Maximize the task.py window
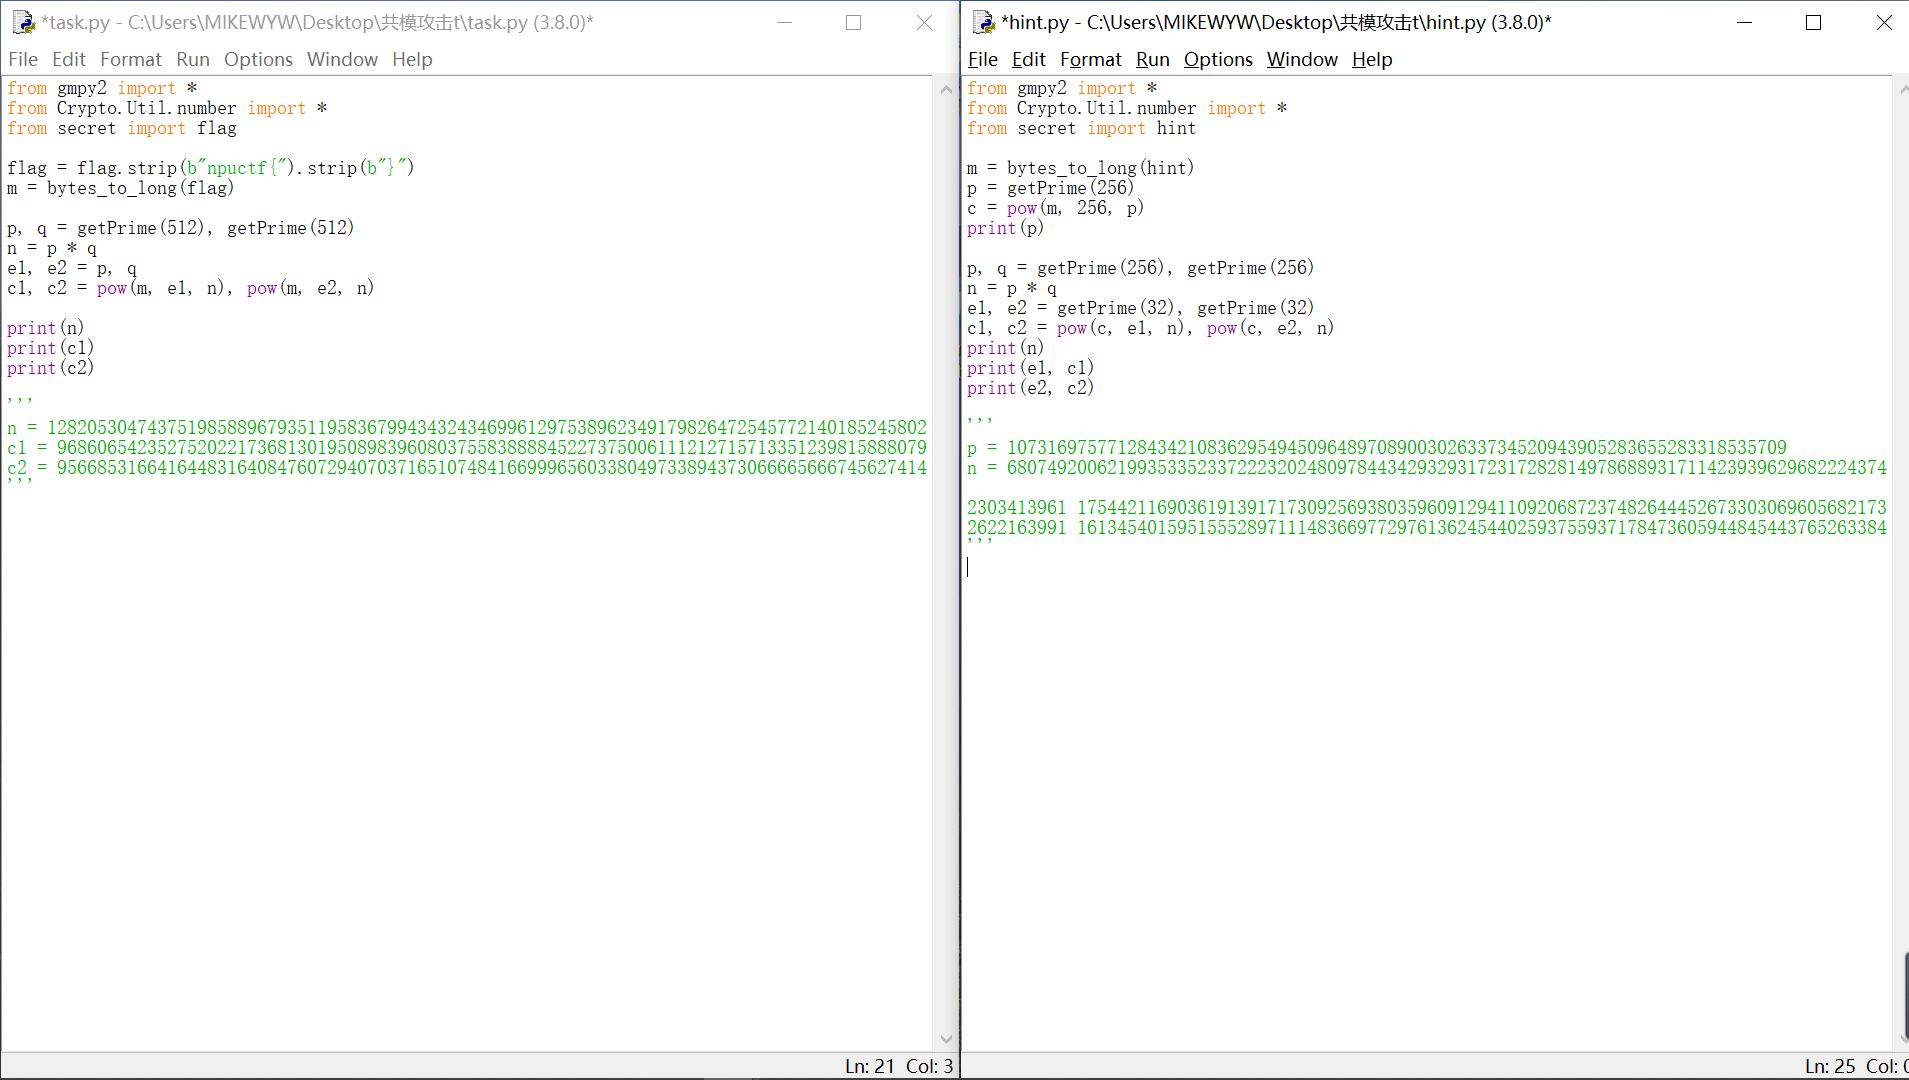 click(x=853, y=22)
